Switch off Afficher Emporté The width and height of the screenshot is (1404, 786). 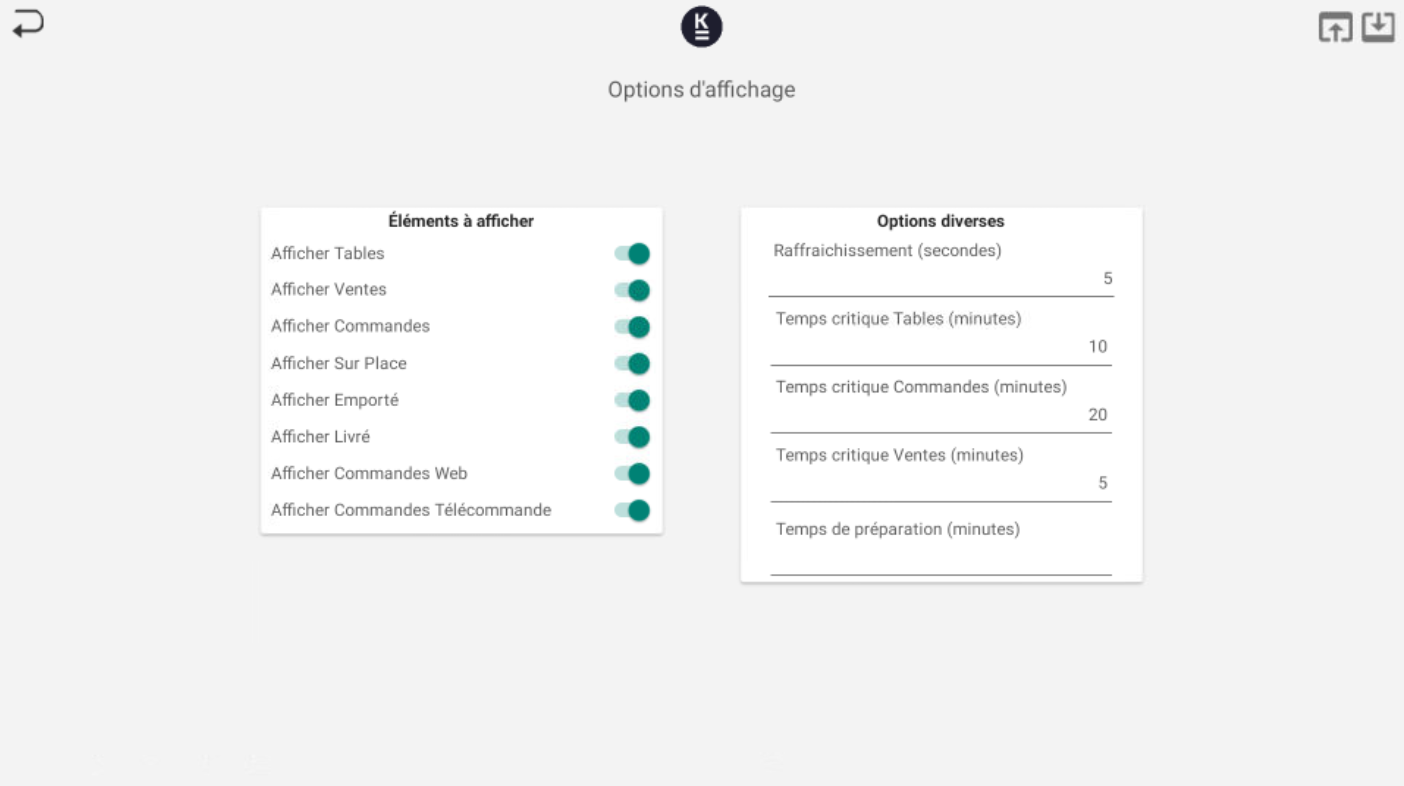tap(632, 400)
